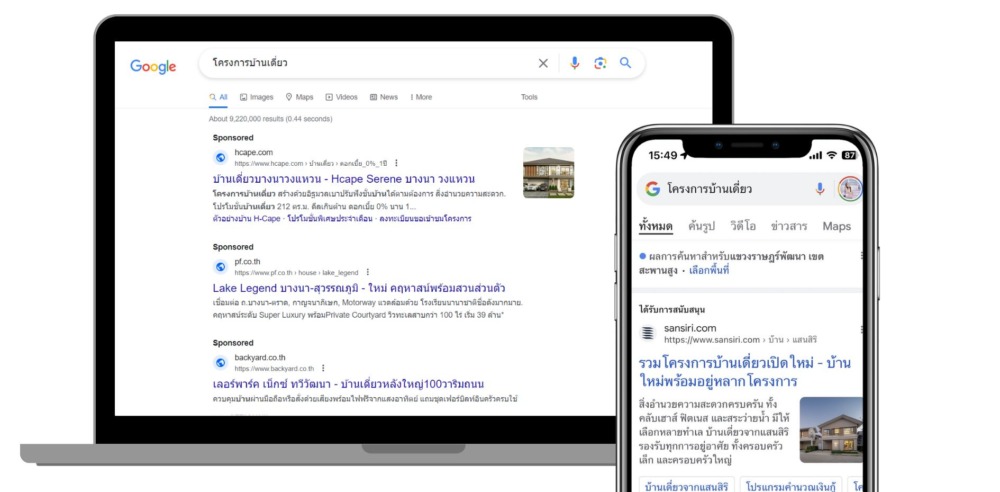Click the Google logo on laptop screen

point(153,67)
